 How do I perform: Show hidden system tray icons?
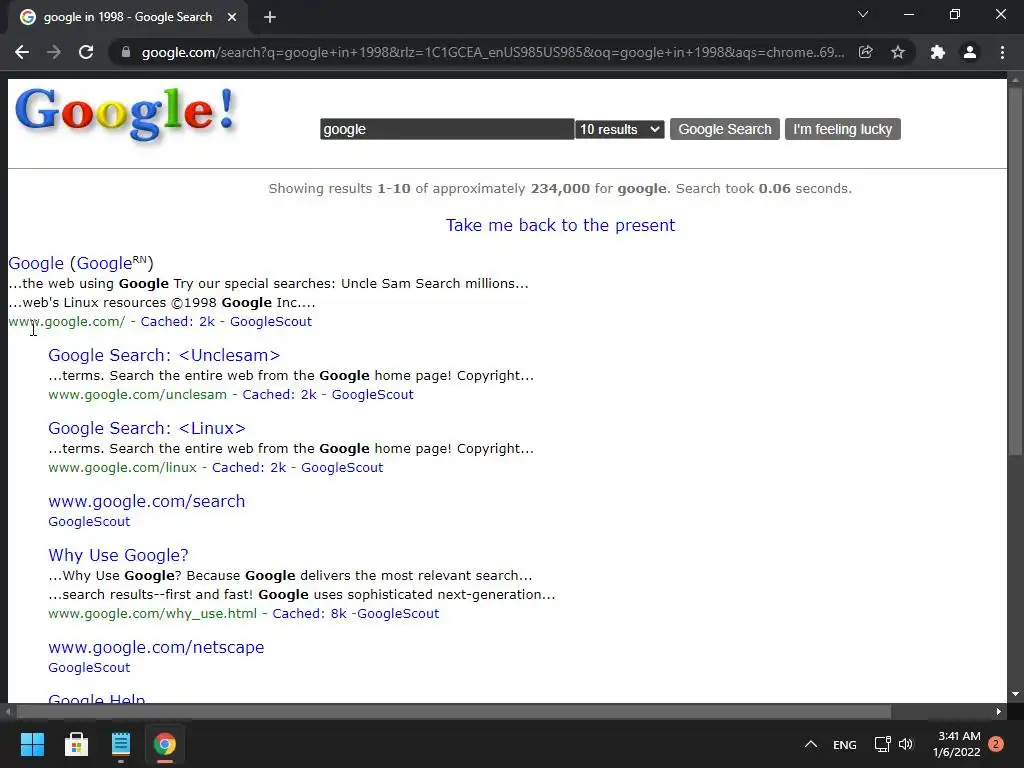pos(811,744)
